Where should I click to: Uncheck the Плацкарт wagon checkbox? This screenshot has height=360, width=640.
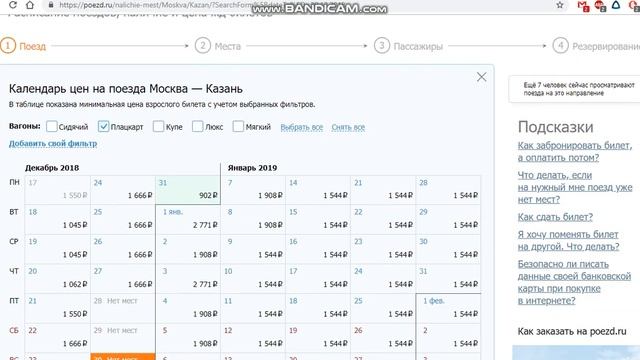(x=103, y=127)
